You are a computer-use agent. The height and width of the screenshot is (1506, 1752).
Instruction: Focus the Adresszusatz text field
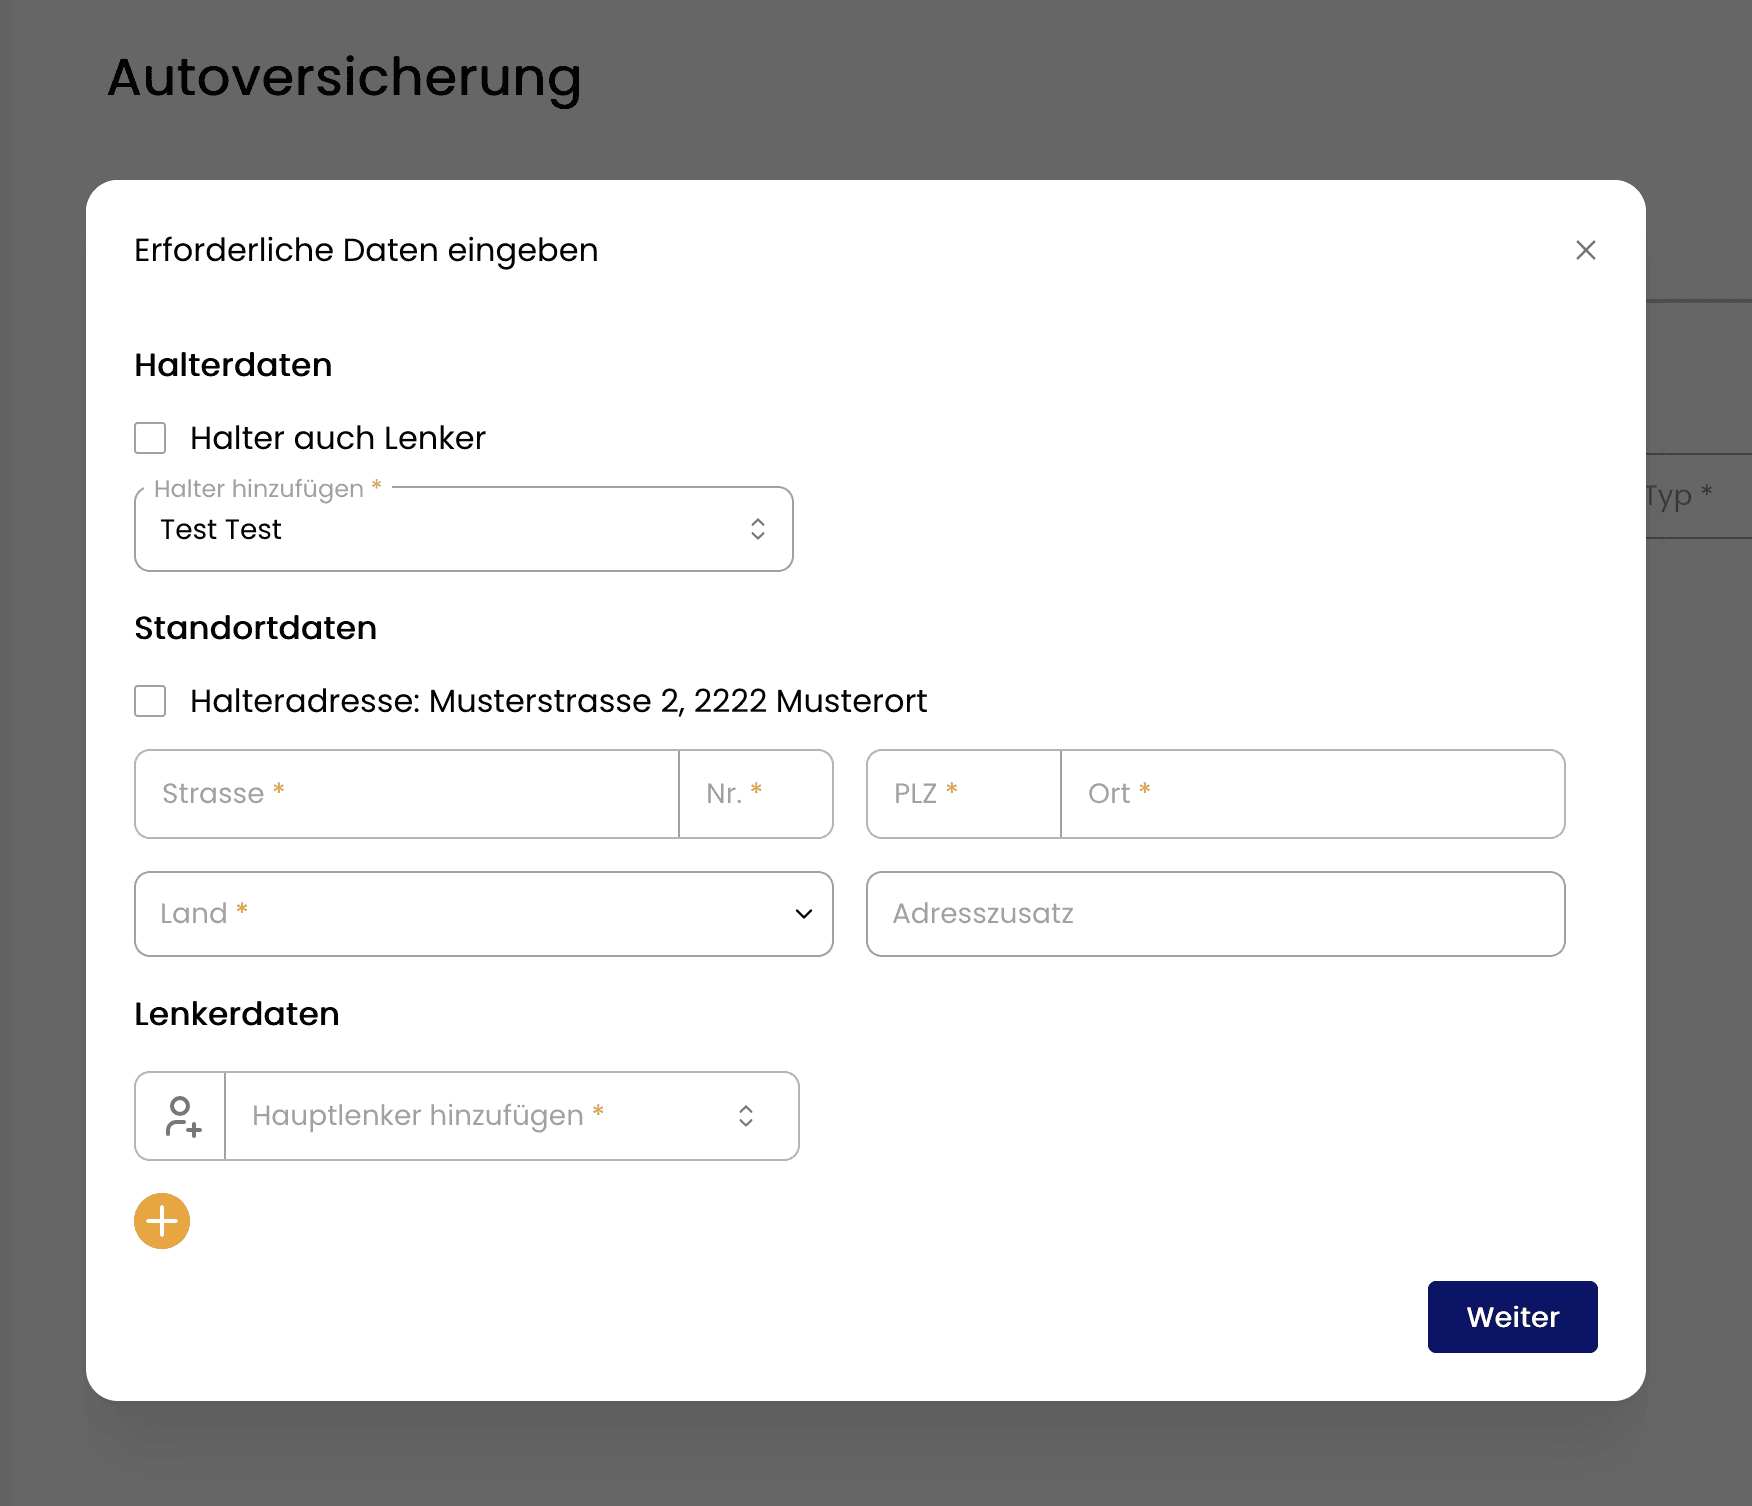tap(1215, 914)
